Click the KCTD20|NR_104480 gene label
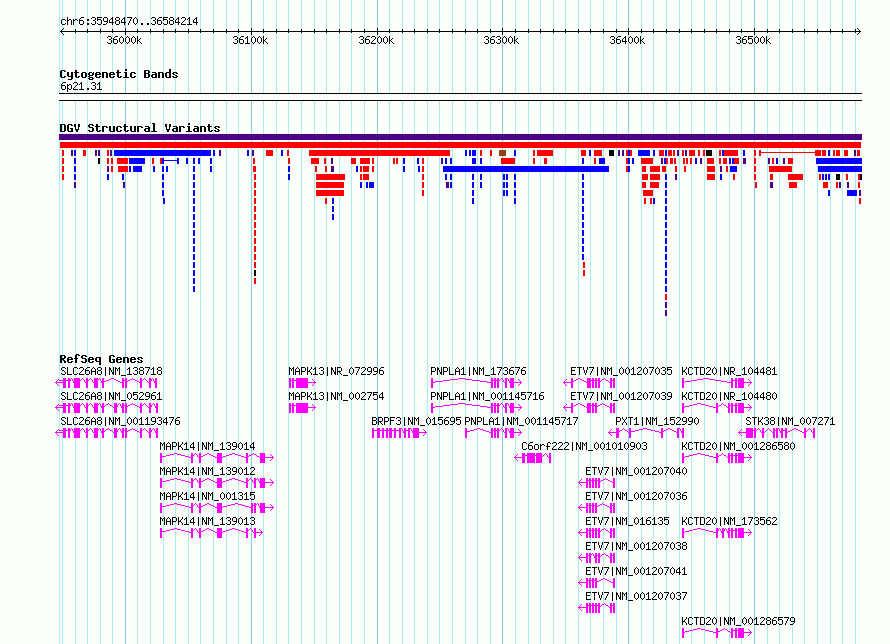The width and height of the screenshot is (890, 644). pyautogui.click(x=729, y=396)
